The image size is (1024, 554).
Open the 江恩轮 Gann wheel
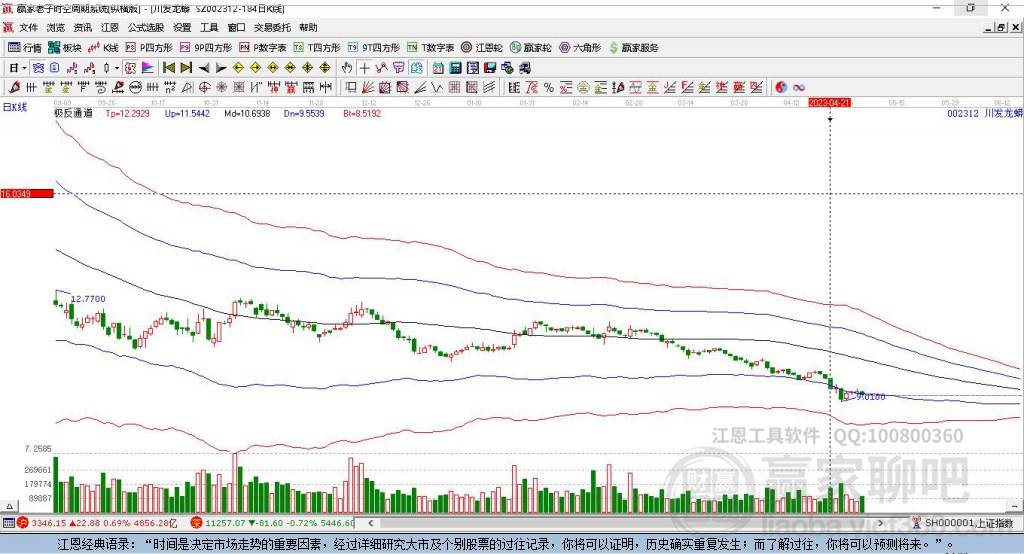482,48
